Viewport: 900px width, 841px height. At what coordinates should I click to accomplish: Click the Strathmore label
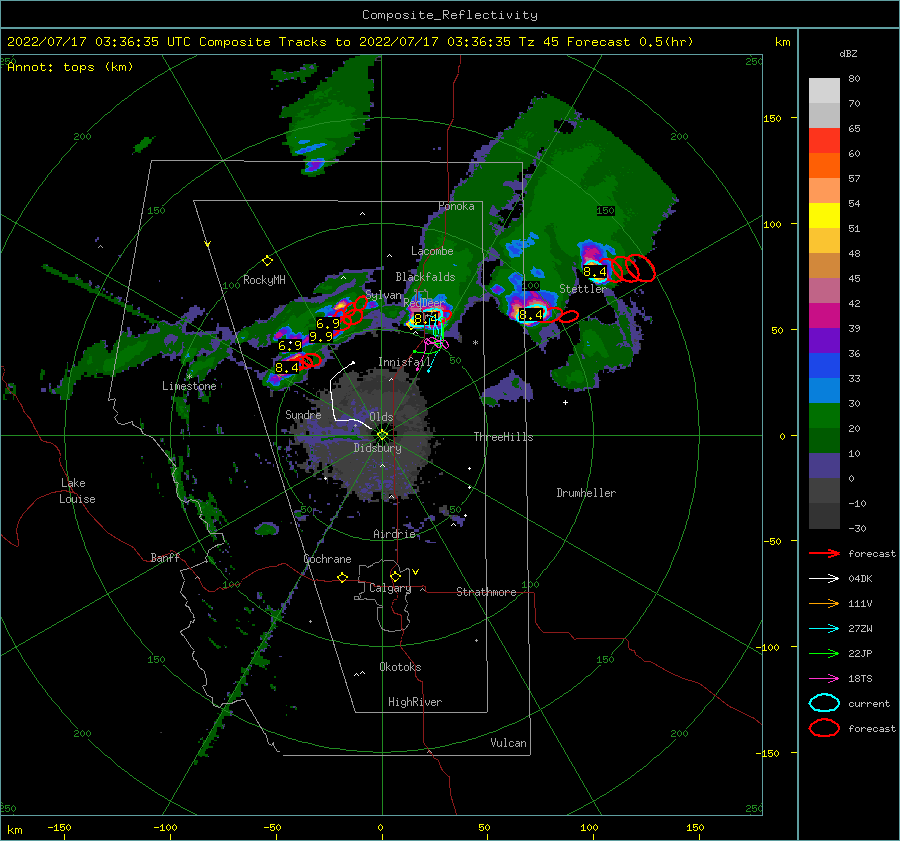[486, 592]
